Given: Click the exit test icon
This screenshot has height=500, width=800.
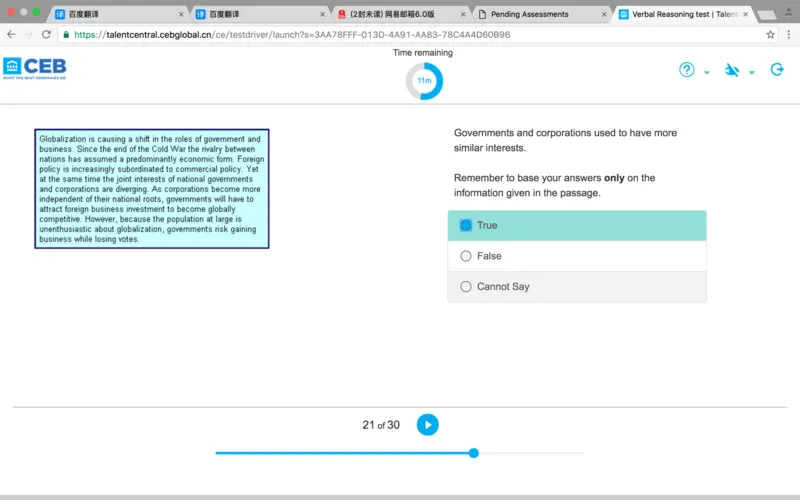Looking at the screenshot, I should pos(777,70).
